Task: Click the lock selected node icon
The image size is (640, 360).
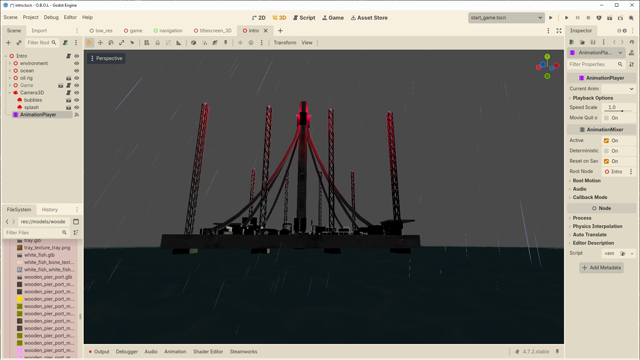Action: (157, 42)
